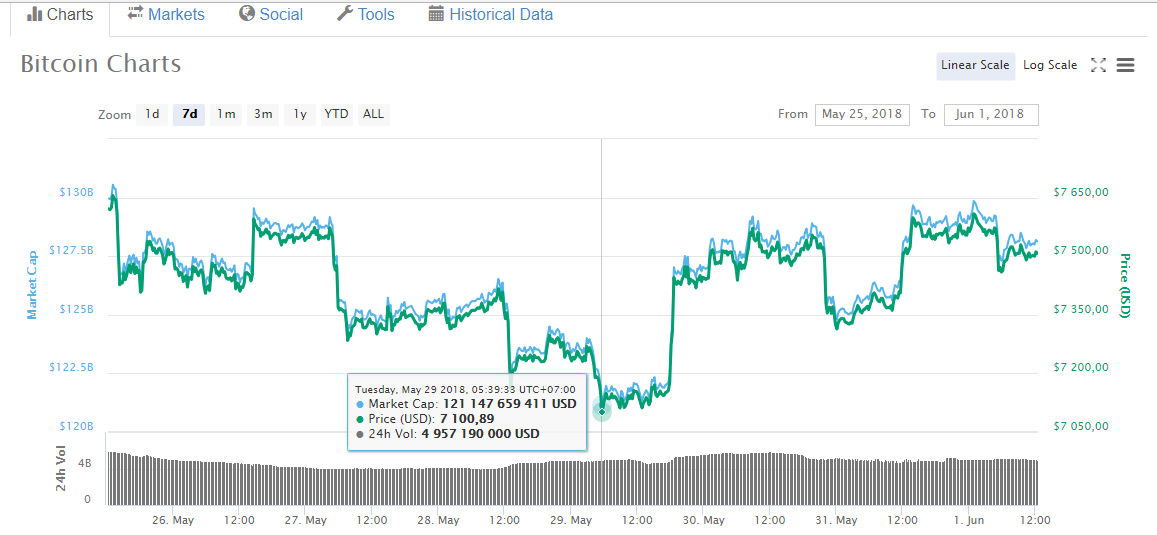Click the $125B axis label
The width and height of the screenshot is (1157, 535).
pyautogui.click(x=77, y=309)
